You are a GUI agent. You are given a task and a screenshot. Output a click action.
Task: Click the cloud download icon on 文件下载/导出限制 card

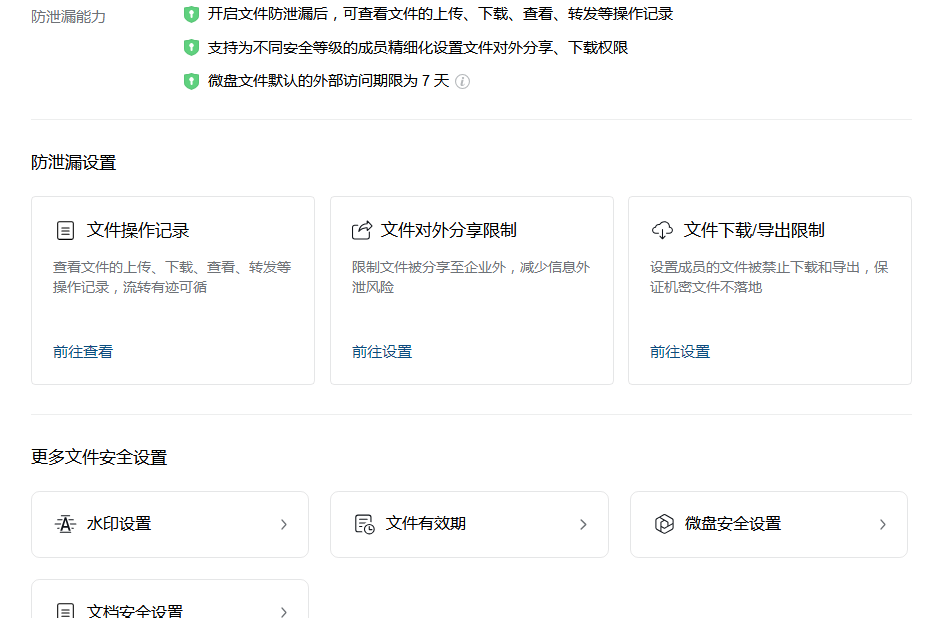(660, 229)
